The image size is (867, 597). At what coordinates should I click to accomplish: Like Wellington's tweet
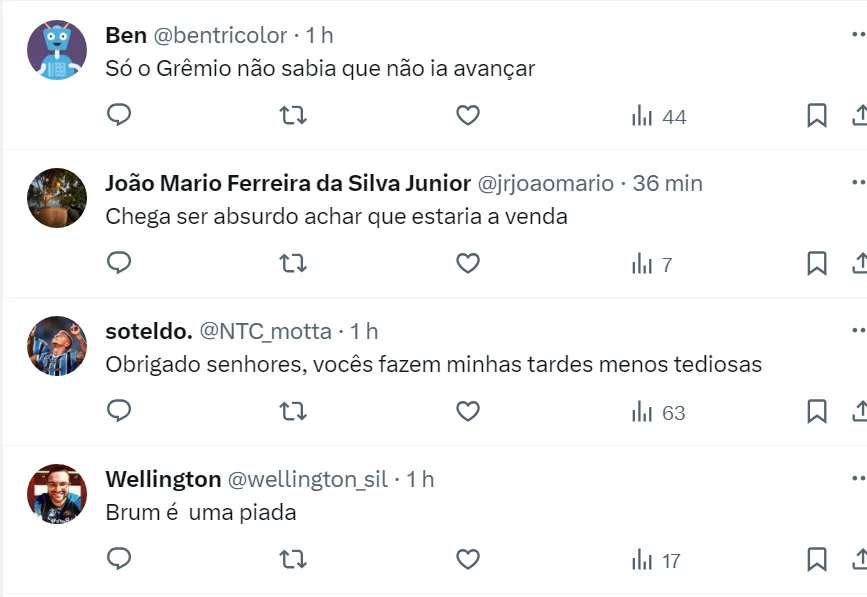coord(468,559)
